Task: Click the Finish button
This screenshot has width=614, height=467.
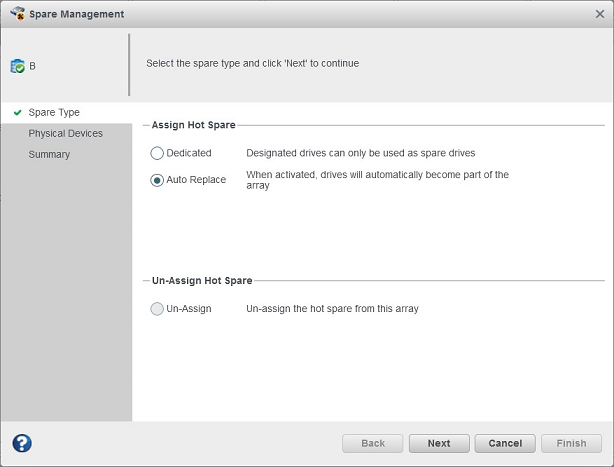Action: coord(571,443)
